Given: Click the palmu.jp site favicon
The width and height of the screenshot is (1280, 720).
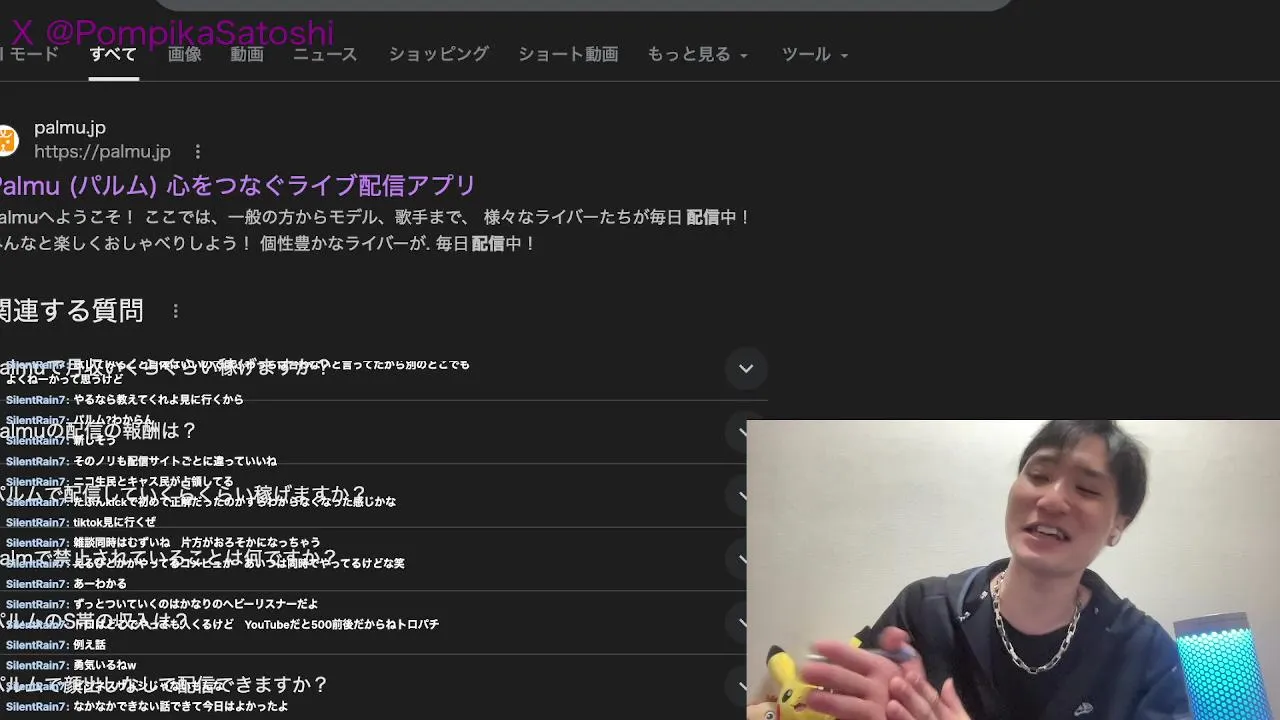Looking at the screenshot, I should click(x=8, y=140).
